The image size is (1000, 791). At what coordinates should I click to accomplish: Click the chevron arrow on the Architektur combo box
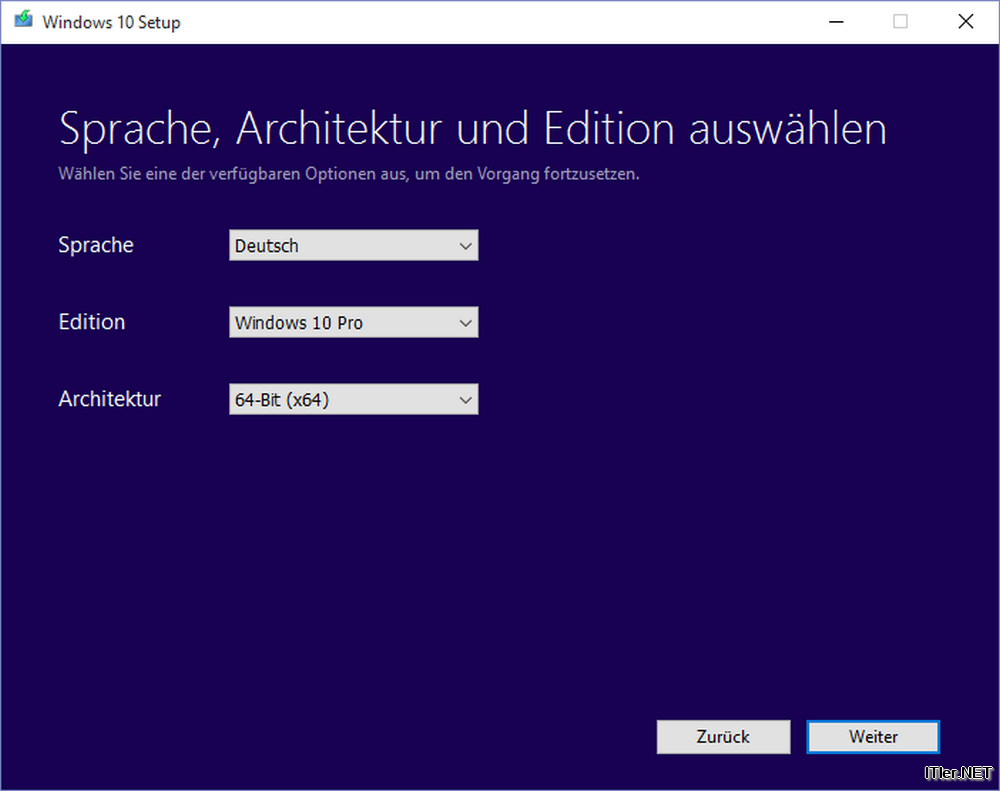click(x=465, y=399)
